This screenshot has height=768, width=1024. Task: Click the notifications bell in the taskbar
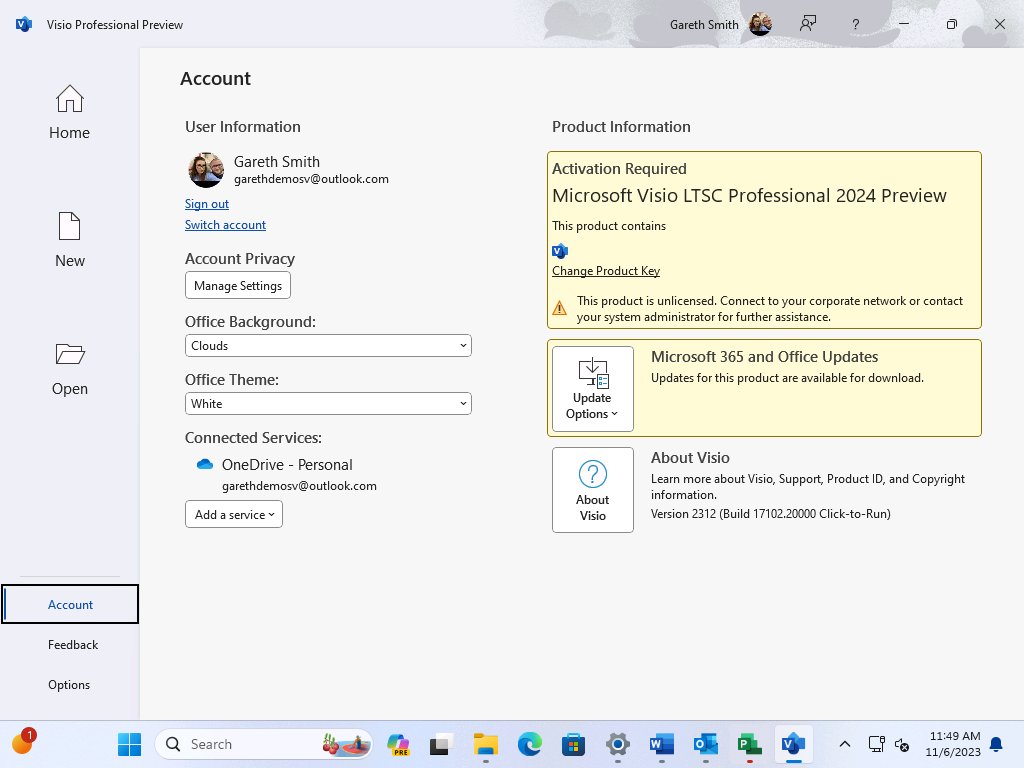[994, 744]
